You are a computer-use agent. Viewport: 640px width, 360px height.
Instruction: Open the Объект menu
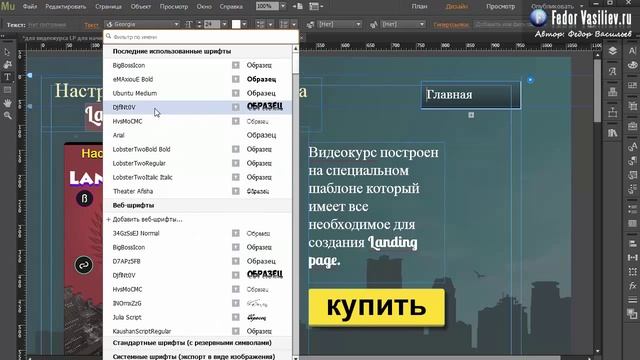coord(141,7)
